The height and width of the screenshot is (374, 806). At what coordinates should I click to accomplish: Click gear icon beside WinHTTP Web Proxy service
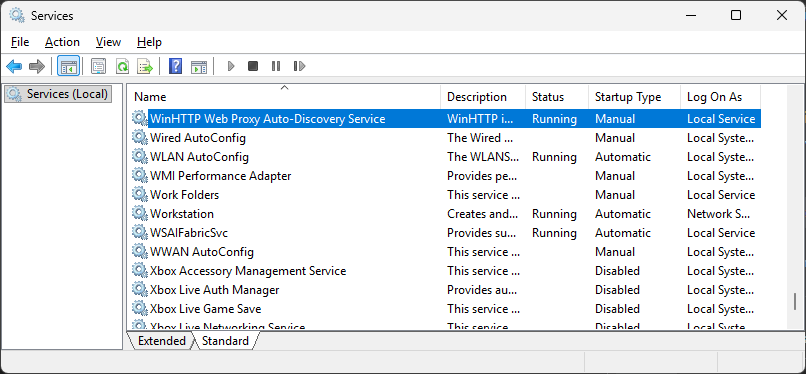click(x=139, y=118)
